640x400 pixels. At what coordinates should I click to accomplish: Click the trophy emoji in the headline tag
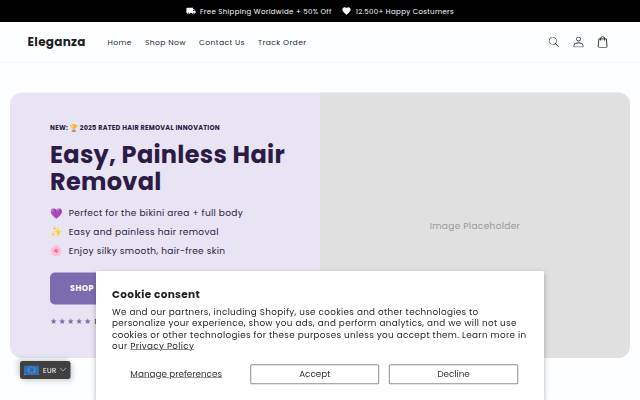[74, 128]
